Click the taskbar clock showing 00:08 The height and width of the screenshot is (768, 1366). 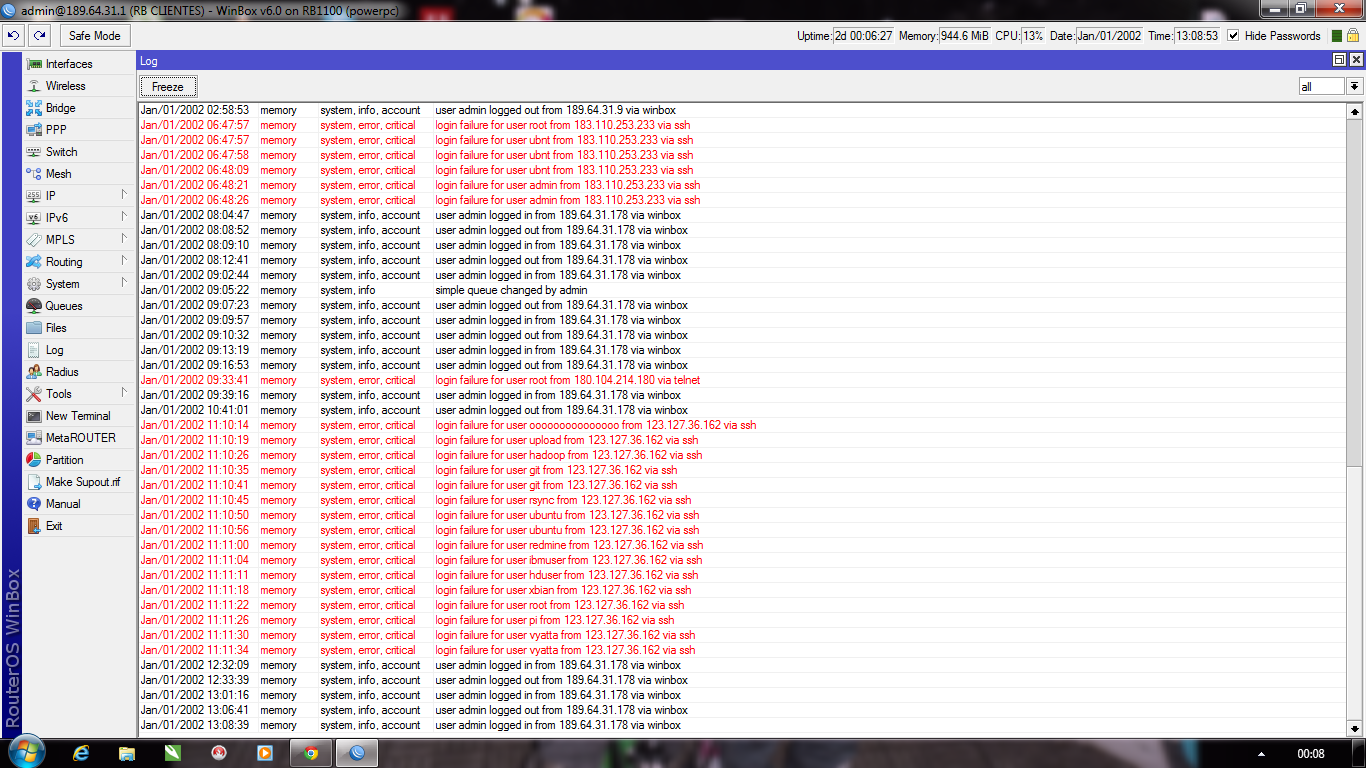click(x=1311, y=753)
